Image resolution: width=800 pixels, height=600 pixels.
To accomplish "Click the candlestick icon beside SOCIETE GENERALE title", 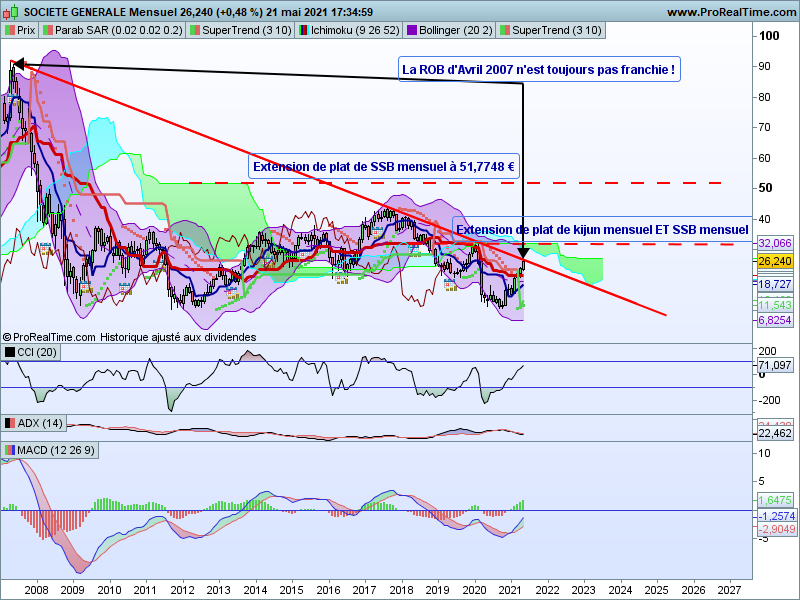I will click(x=10, y=11).
